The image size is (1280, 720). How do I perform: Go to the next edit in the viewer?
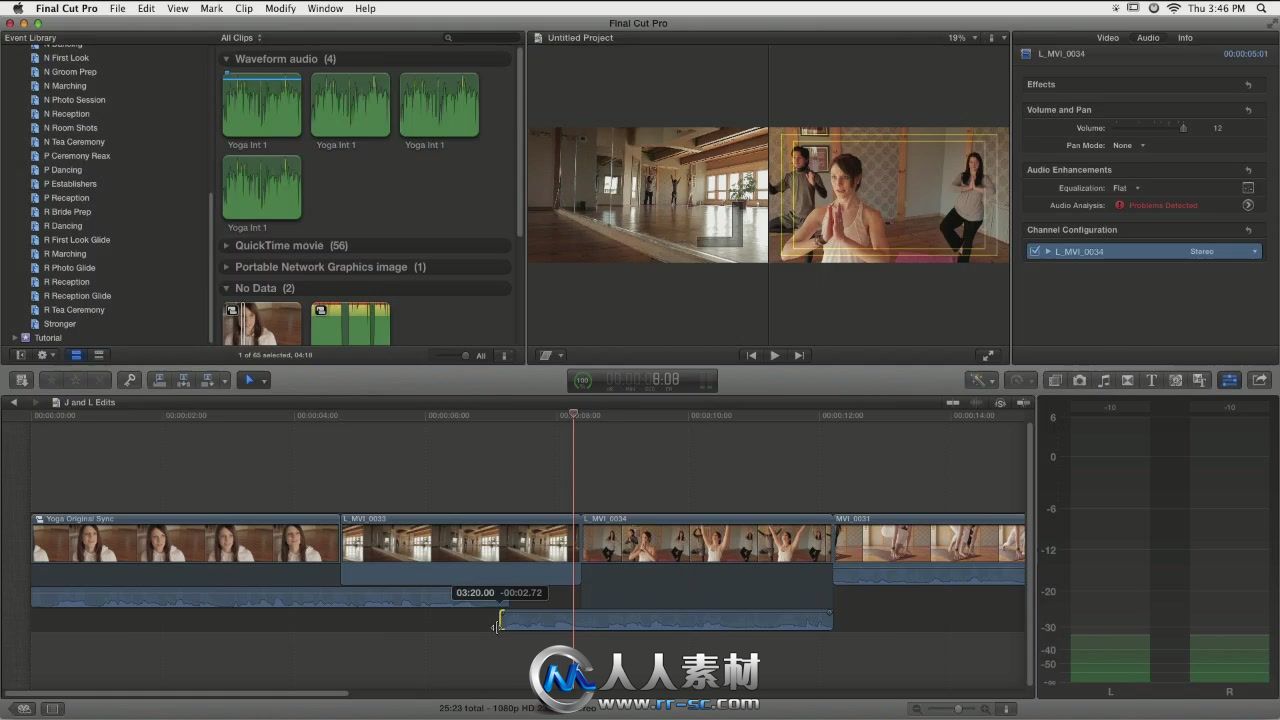click(x=799, y=355)
